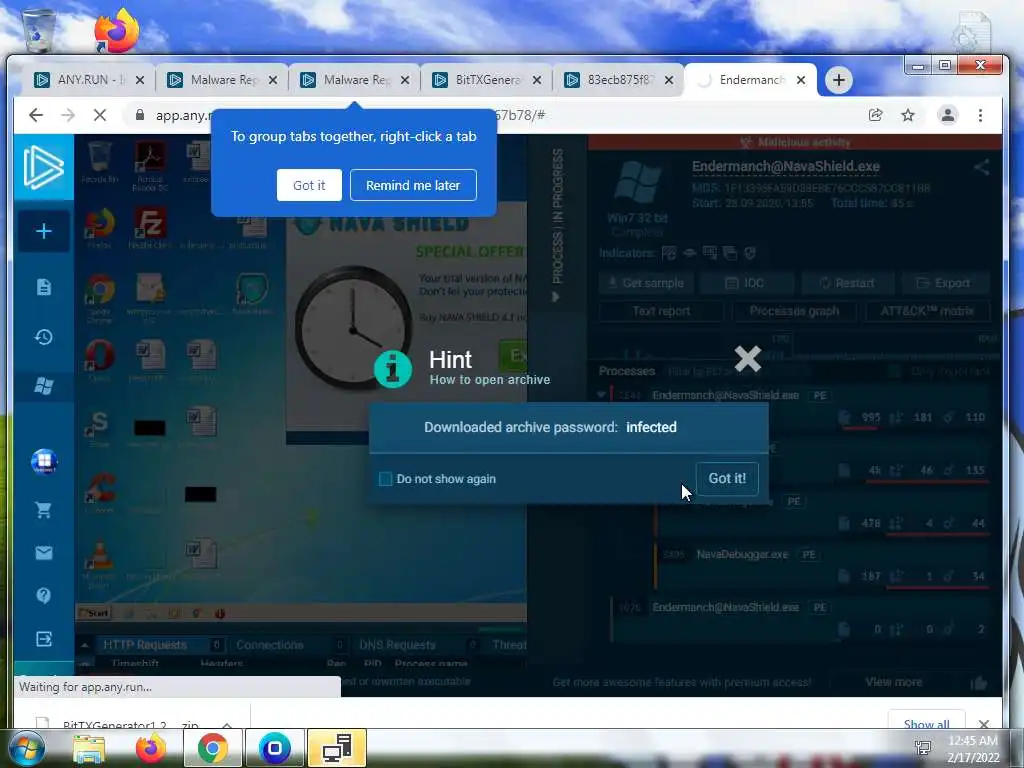Expand the HTTP Requests panel arrow
Viewport: 1024px width, 768px height.
click(x=85, y=645)
